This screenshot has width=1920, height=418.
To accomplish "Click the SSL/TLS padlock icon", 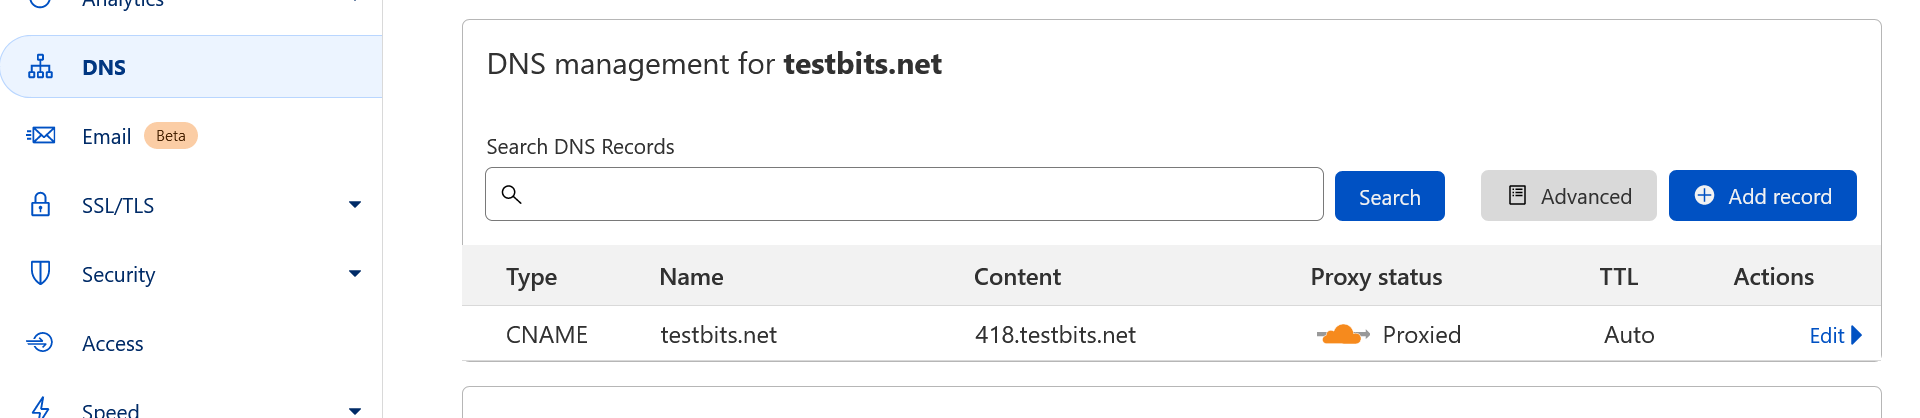I will (x=40, y=204).
